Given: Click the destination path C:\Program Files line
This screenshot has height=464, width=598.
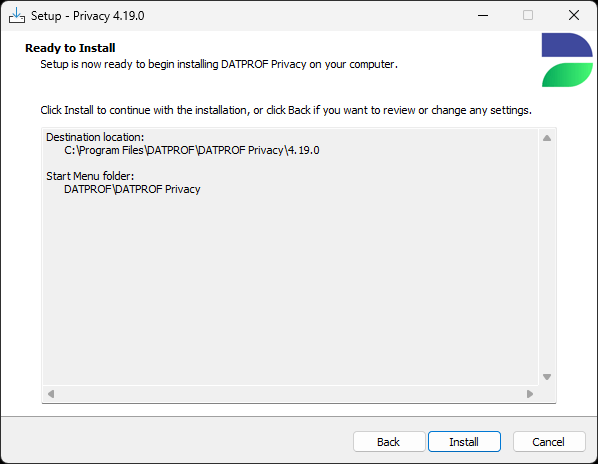Looking at the screenshot, I should 191,150.
